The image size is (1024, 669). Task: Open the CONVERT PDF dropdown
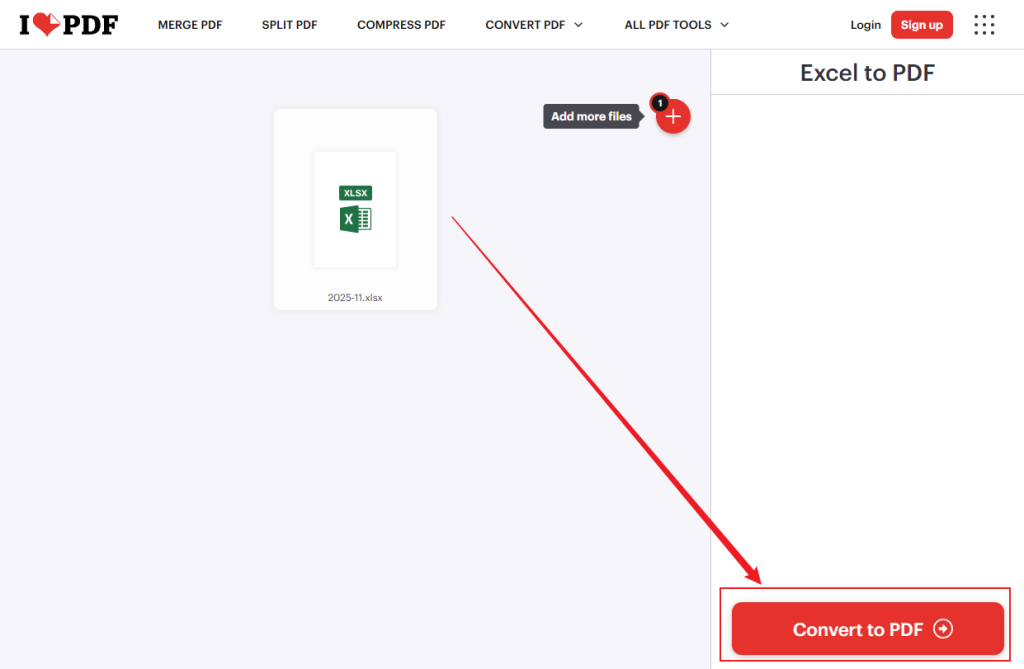525,24
